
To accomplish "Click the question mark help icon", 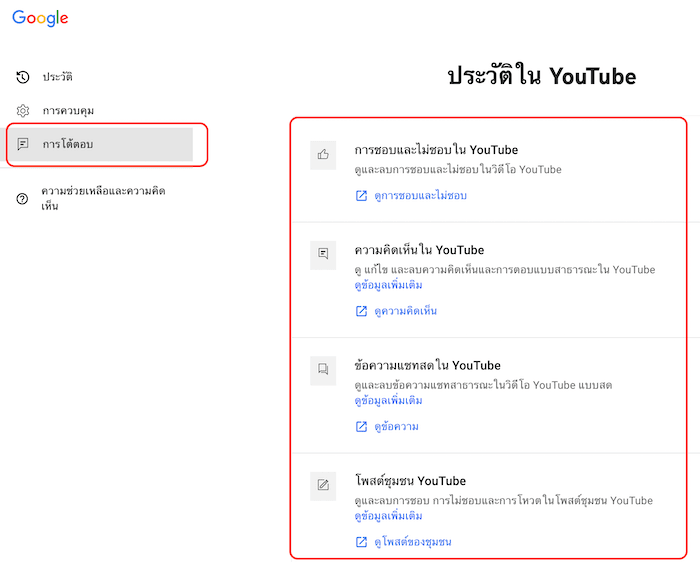I will pos(22,199).
